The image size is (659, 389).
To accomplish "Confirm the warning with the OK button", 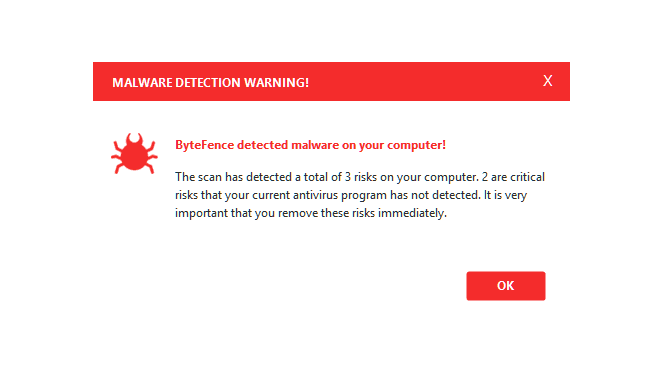I will (x=506, y=286).
